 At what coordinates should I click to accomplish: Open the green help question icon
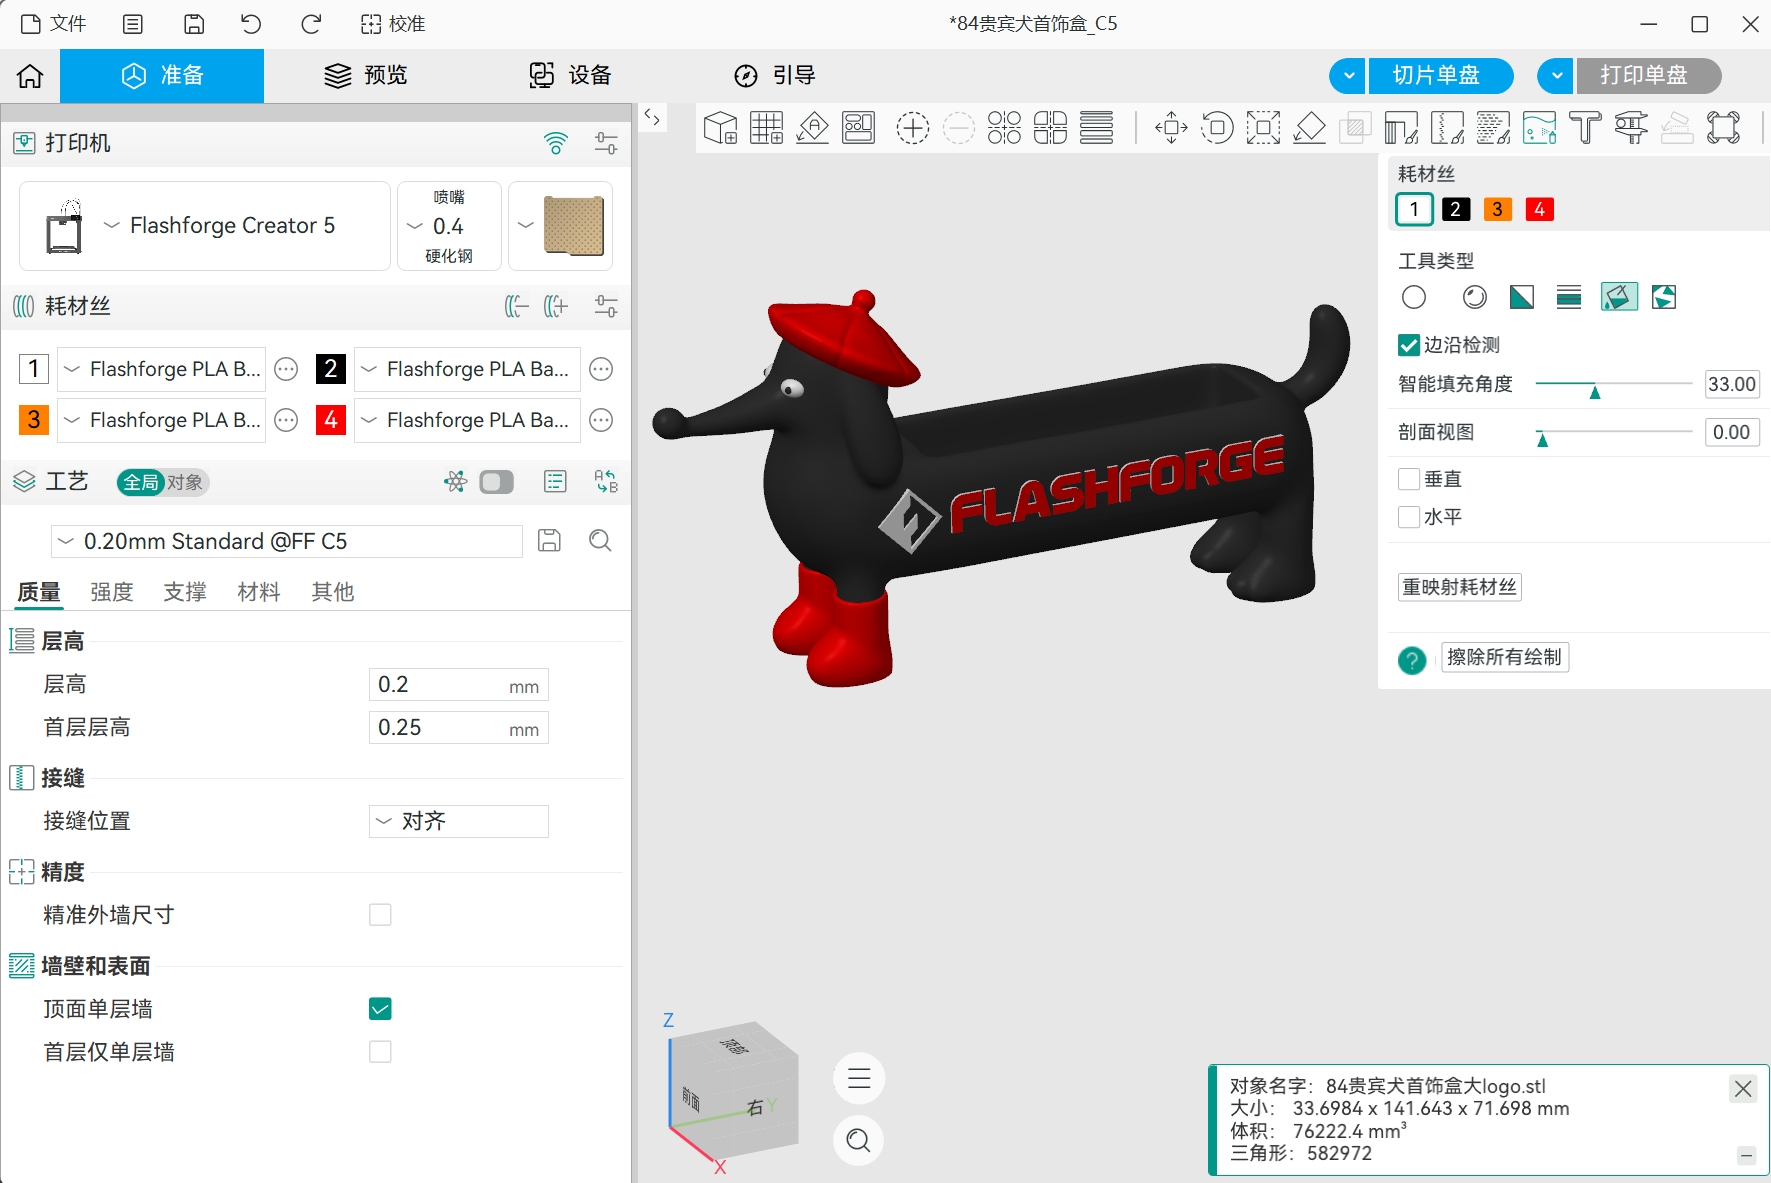click(x=1412, y=660)
